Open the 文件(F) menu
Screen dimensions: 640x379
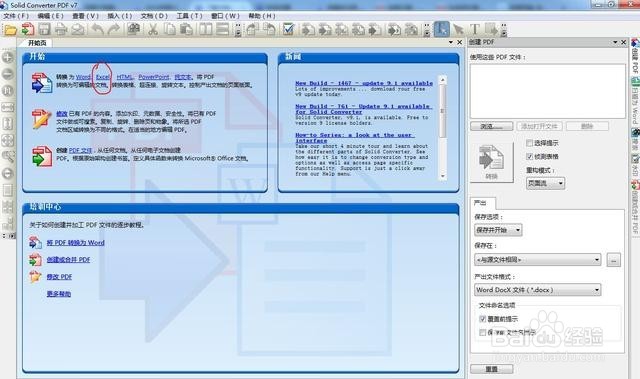point(16,16)
